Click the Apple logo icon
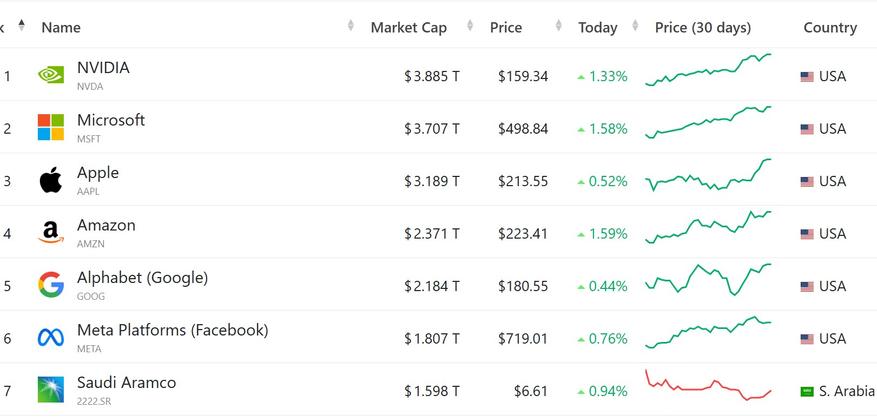Viewport: 877px width, 417px height. click(x=51, y=181)
